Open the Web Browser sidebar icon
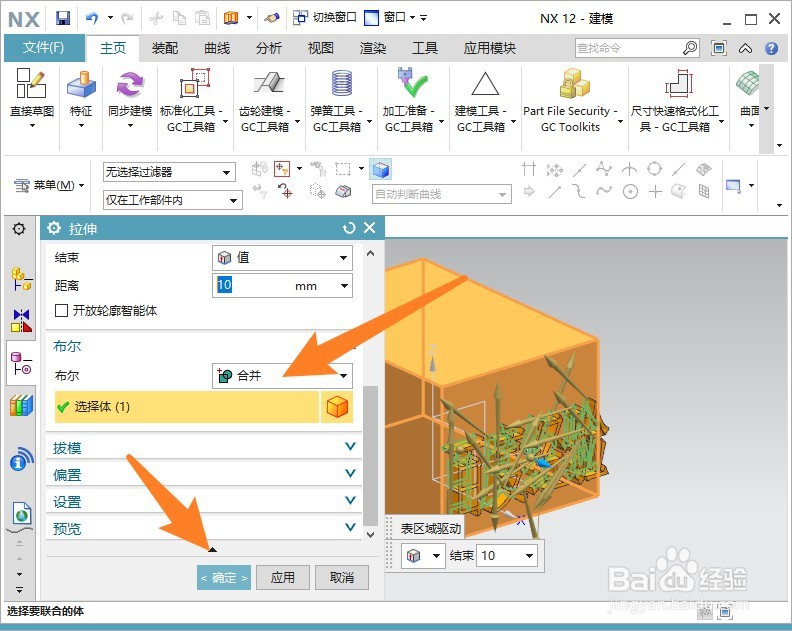The width and height of the screenshot is (792, 631). [x=21, y=514]
